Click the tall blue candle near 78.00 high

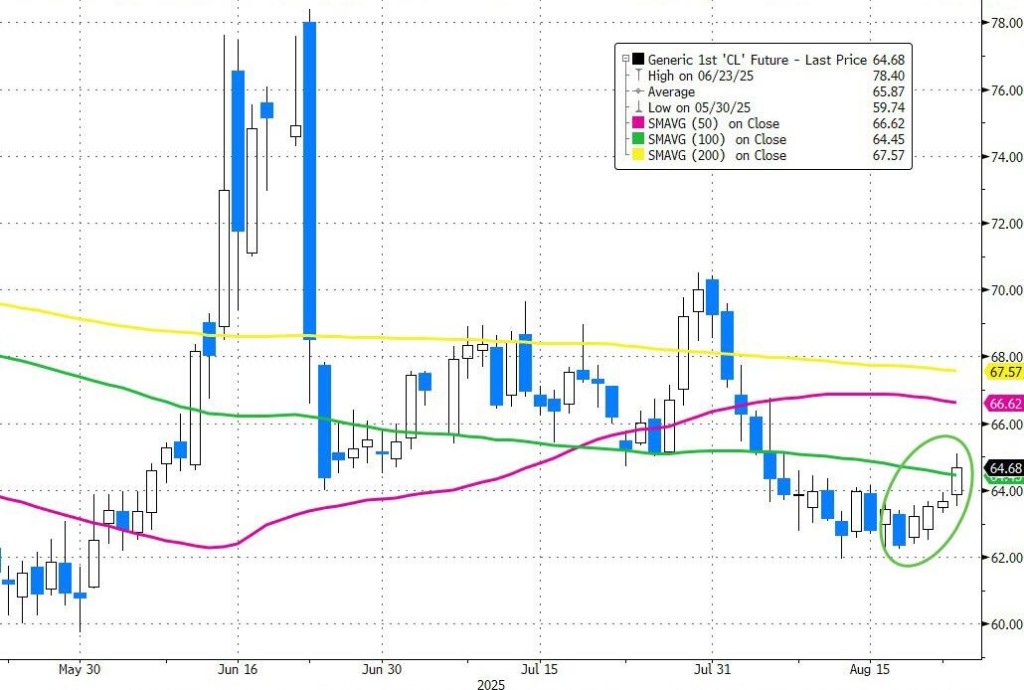tap(310, 180)
